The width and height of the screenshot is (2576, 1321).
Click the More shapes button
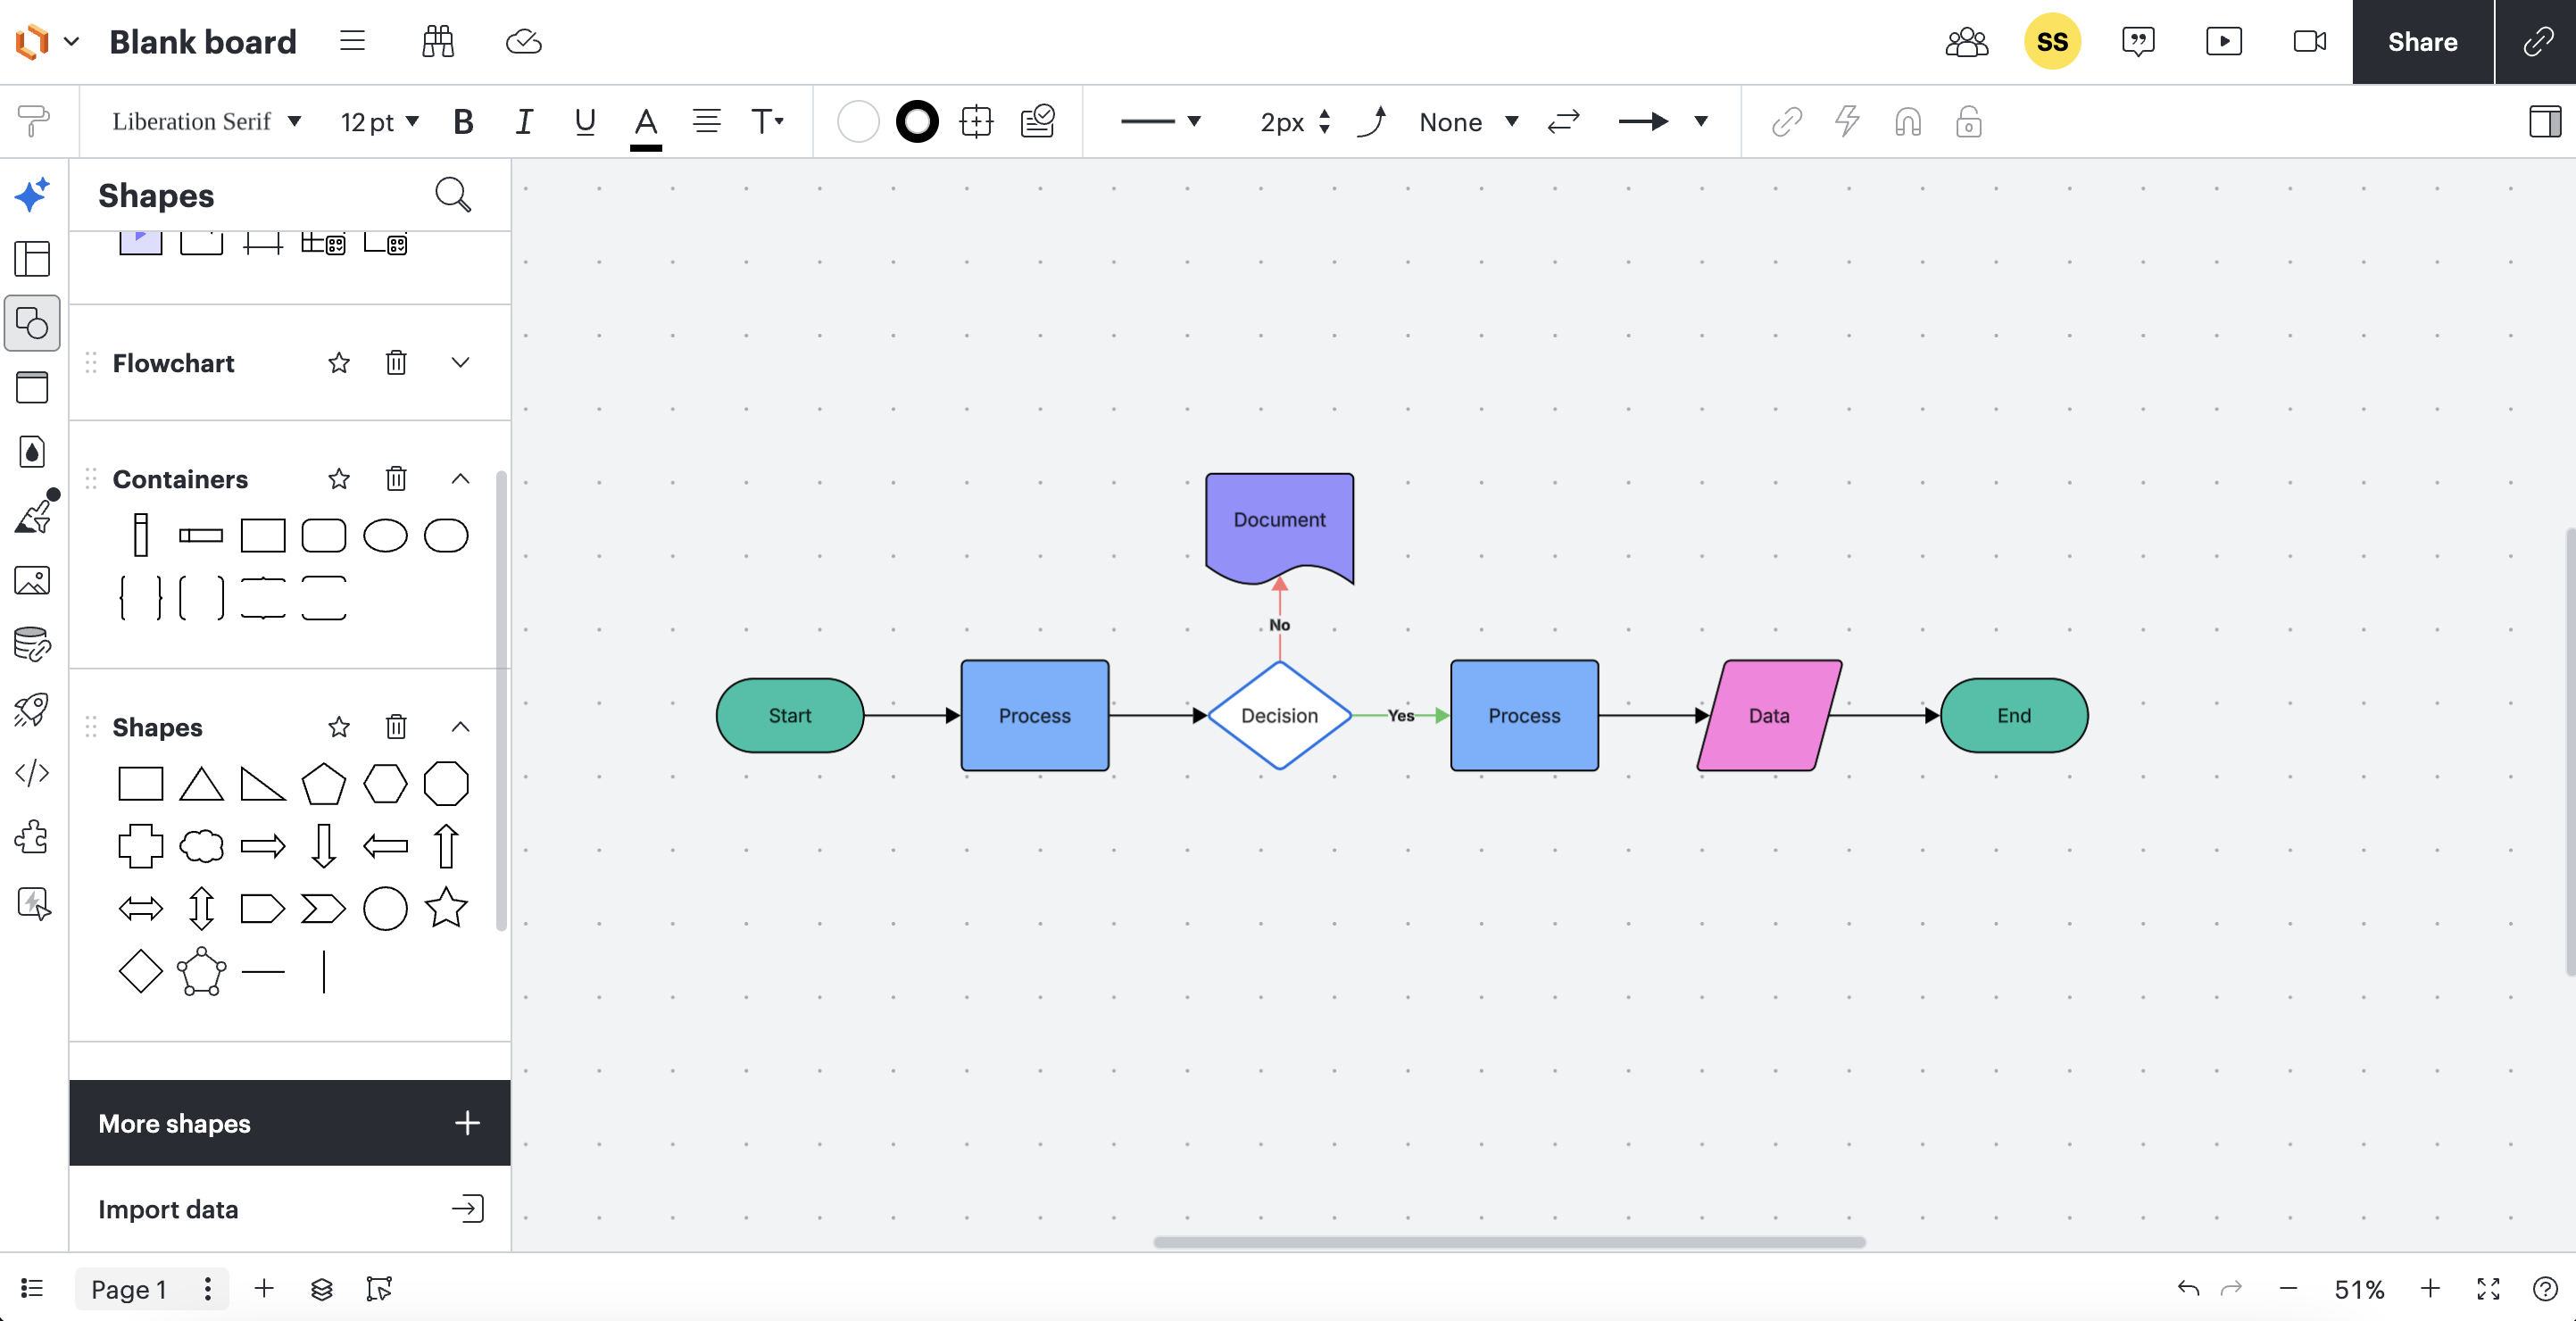[x=290, y=1122]
